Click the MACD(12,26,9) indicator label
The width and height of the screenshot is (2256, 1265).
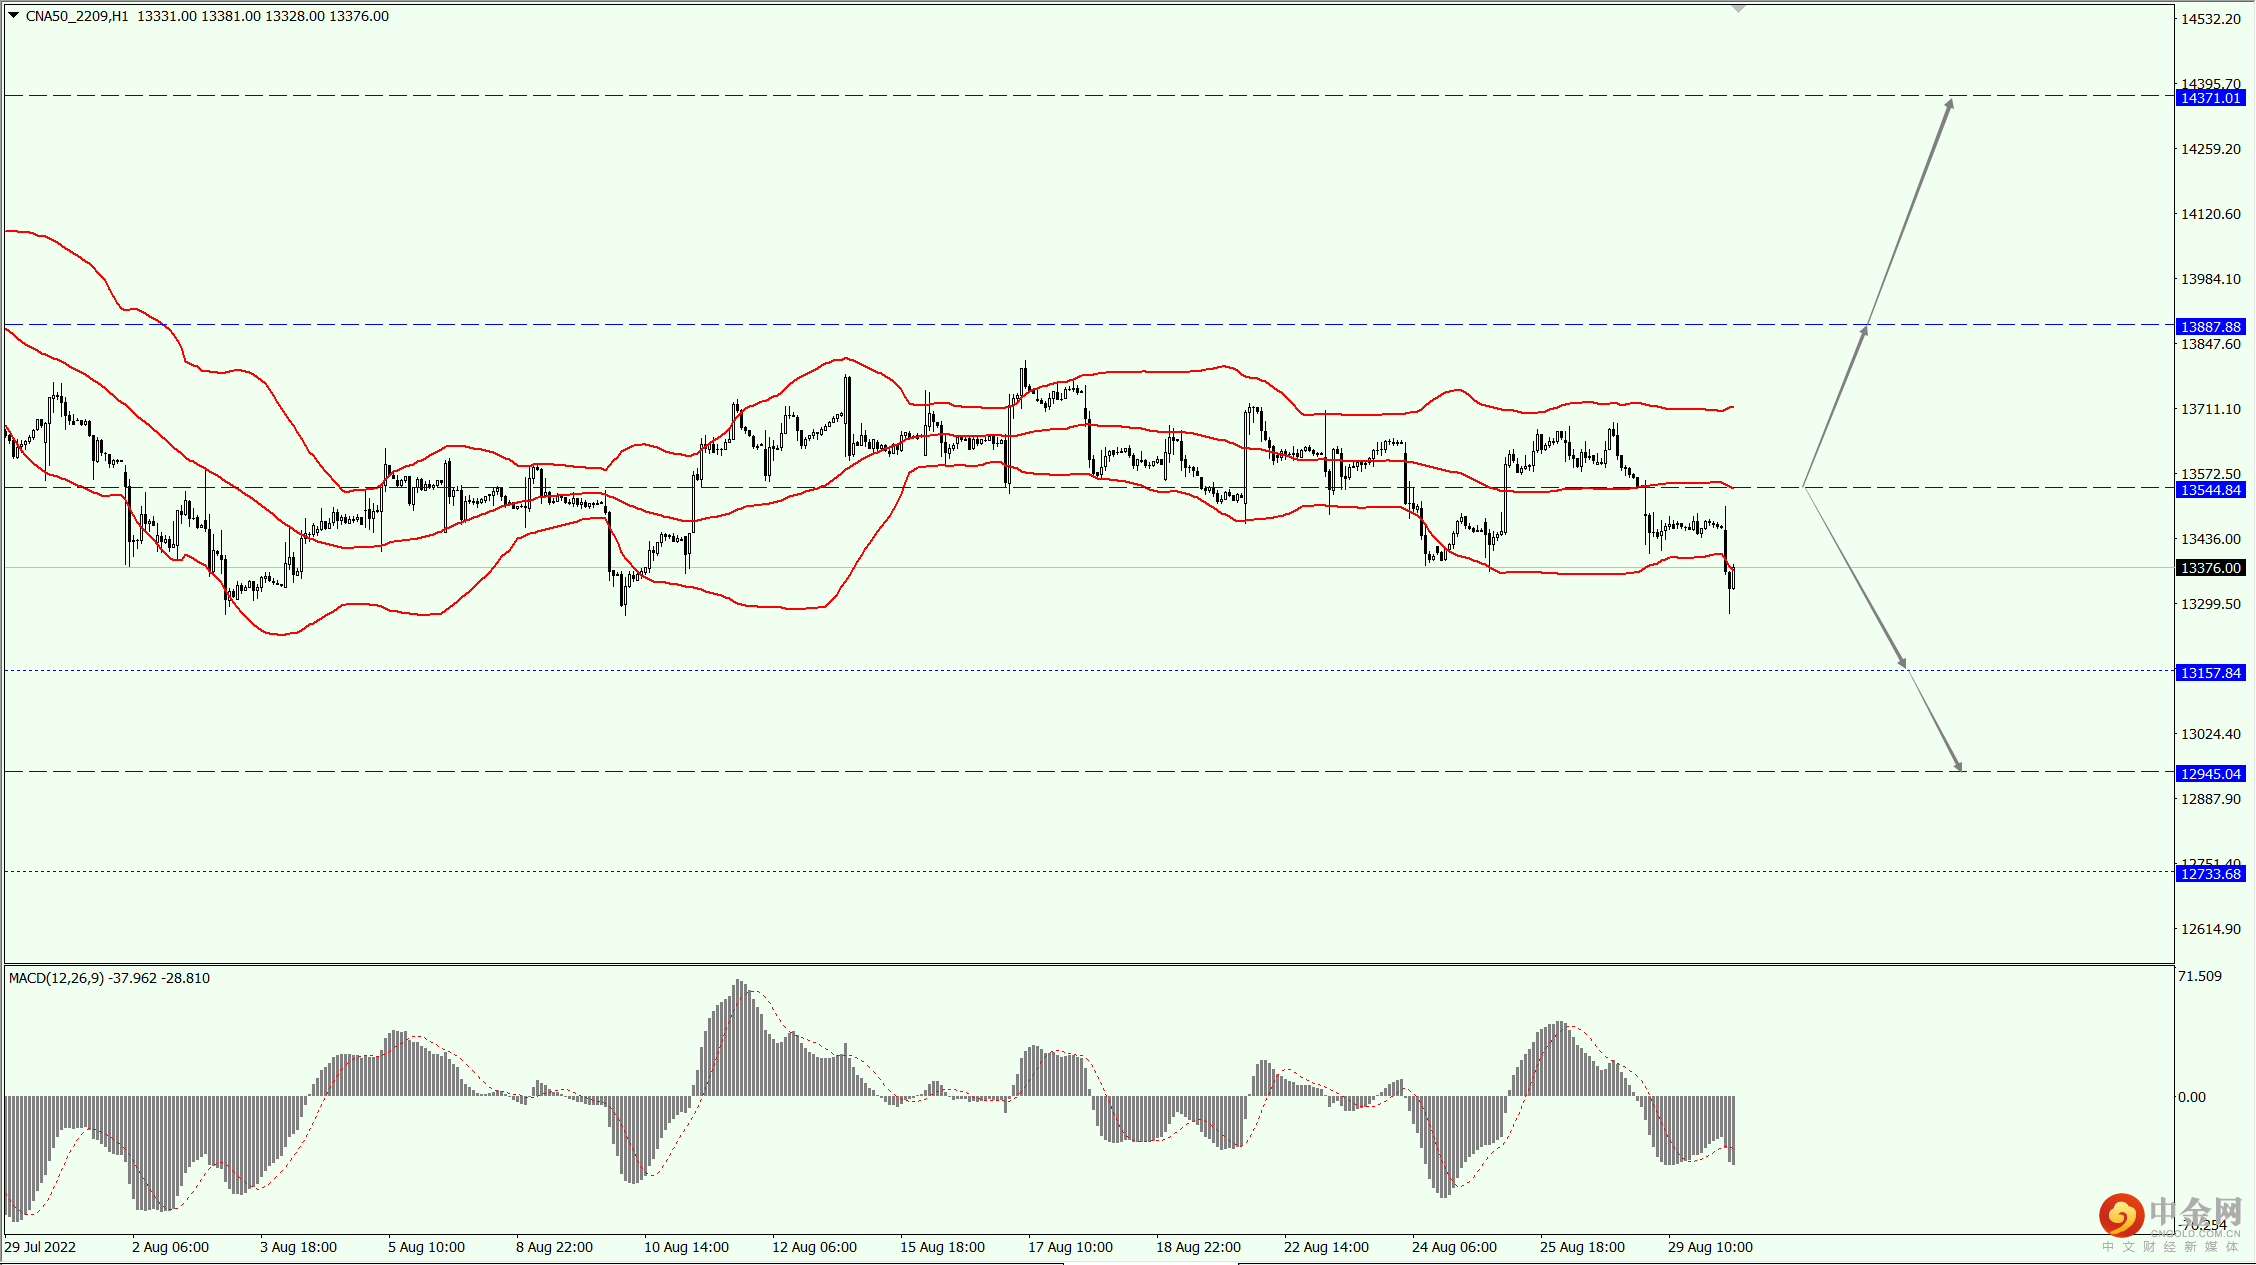pos(56,978)
